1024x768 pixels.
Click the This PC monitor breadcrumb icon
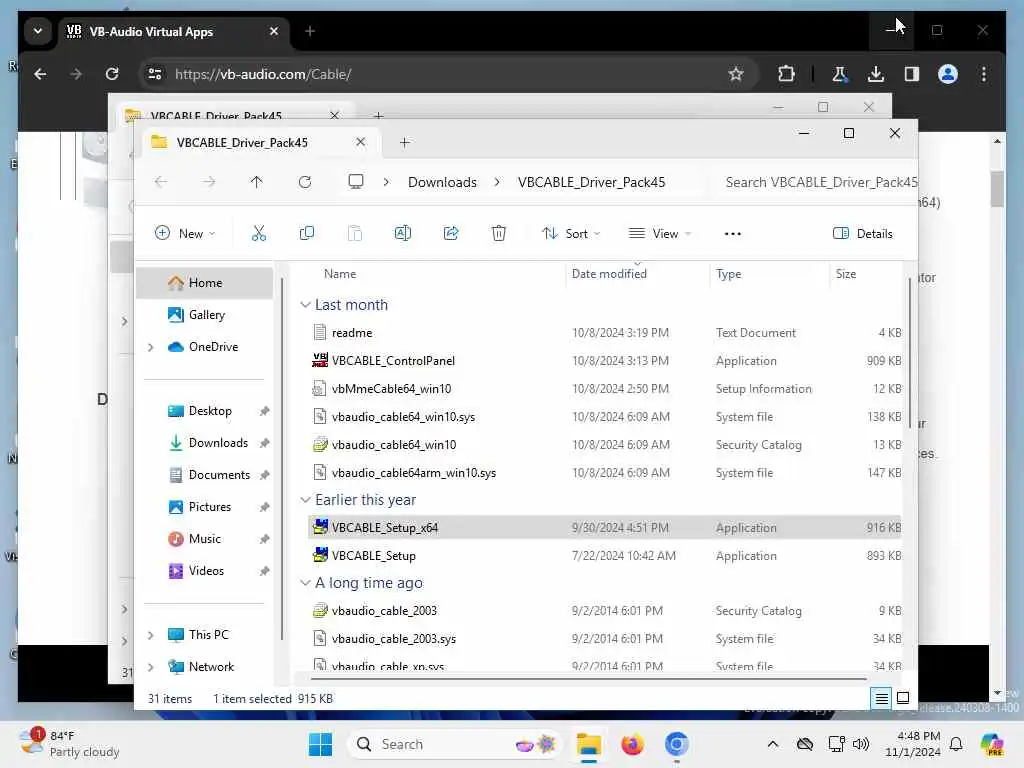355,182
